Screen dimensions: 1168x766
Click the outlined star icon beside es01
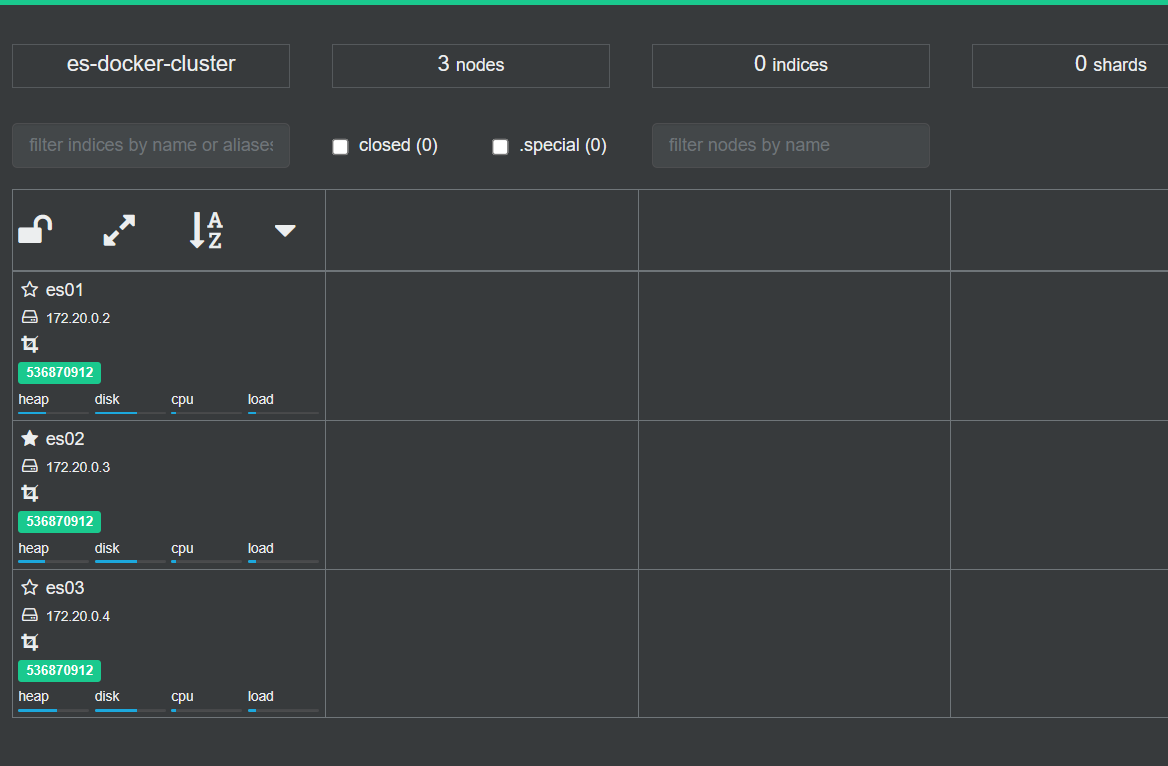(x=30, y=289)
